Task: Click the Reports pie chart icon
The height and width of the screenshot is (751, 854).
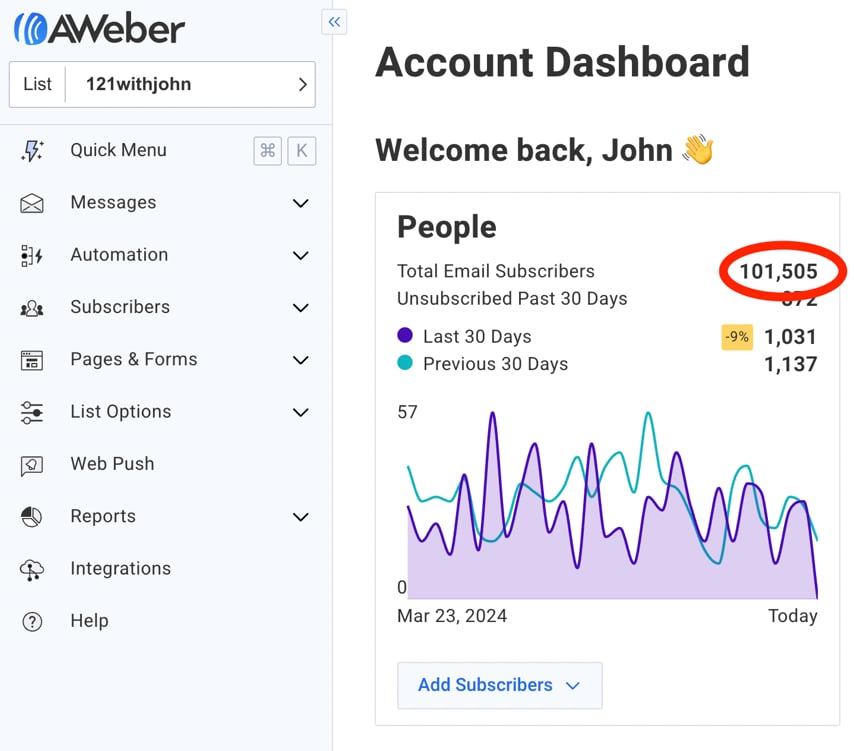Action: [x=32, y=517]
